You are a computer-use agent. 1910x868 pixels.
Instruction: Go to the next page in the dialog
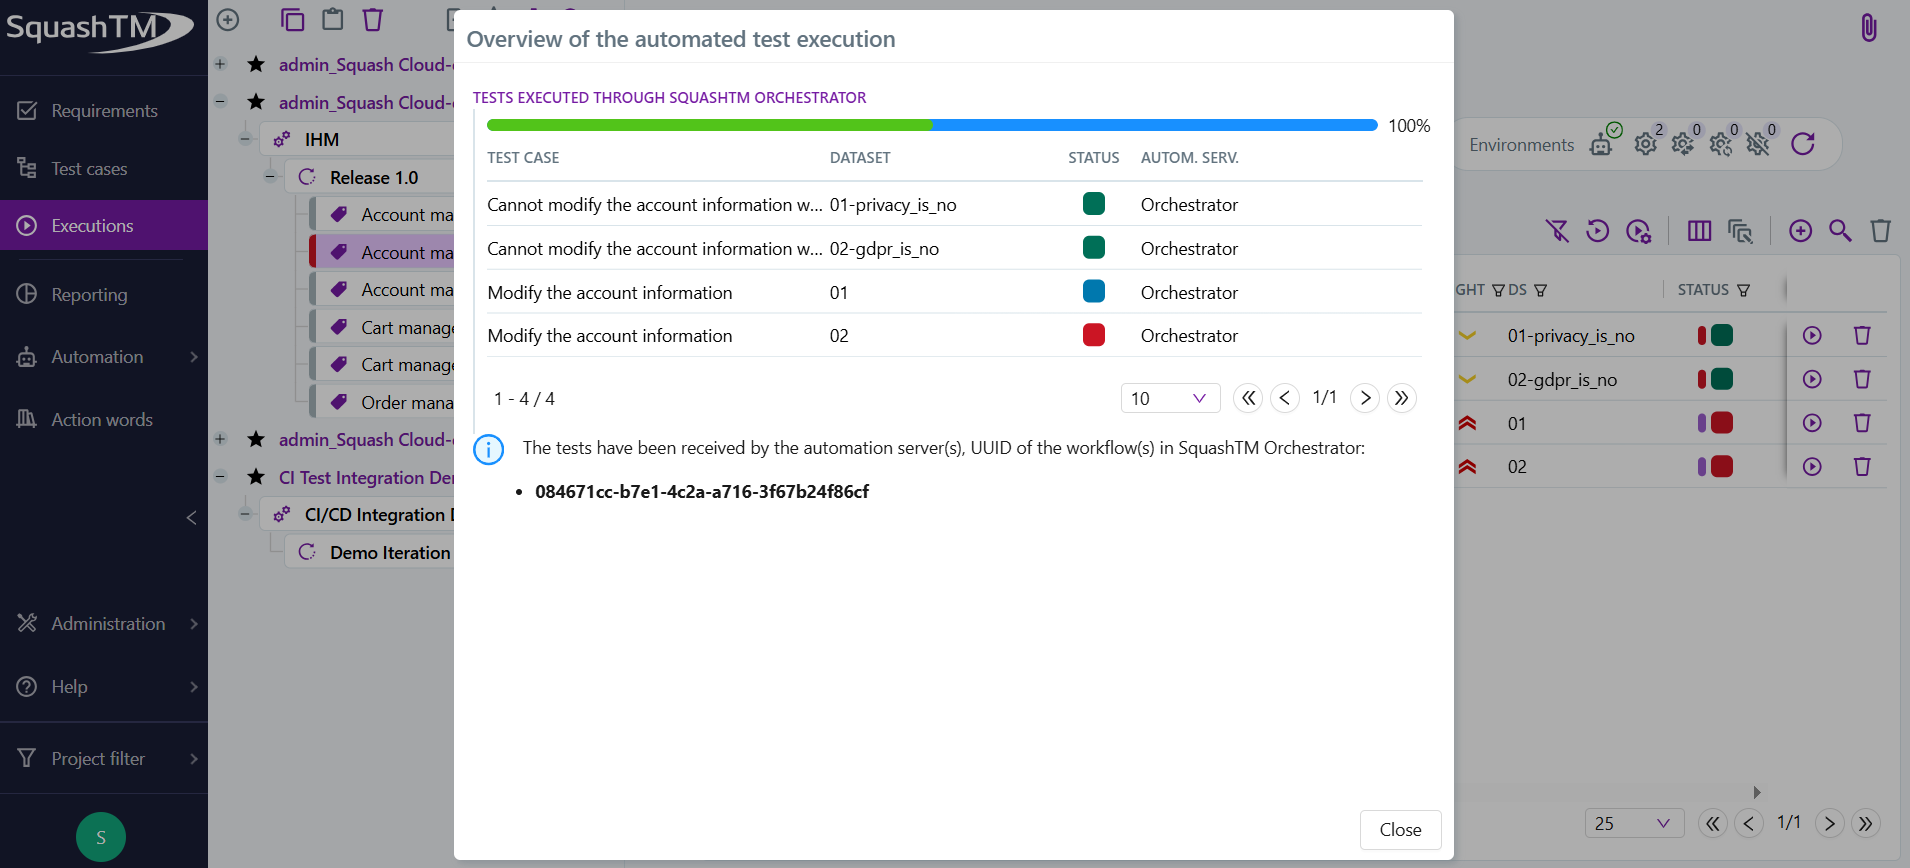[1365, 398]
